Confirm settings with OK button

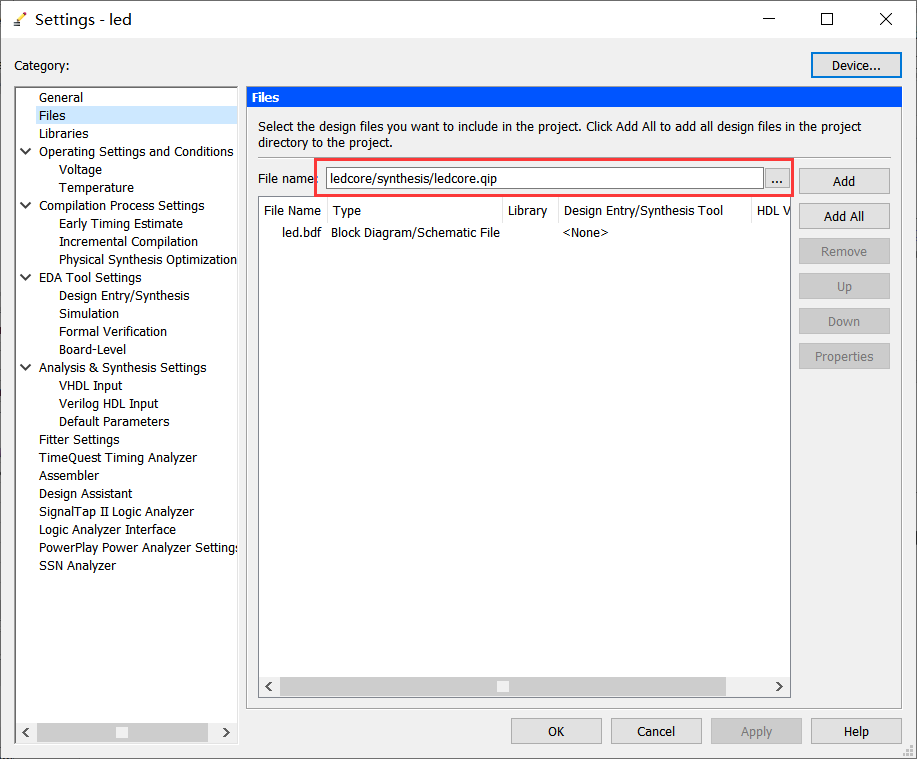coord(556,731)
